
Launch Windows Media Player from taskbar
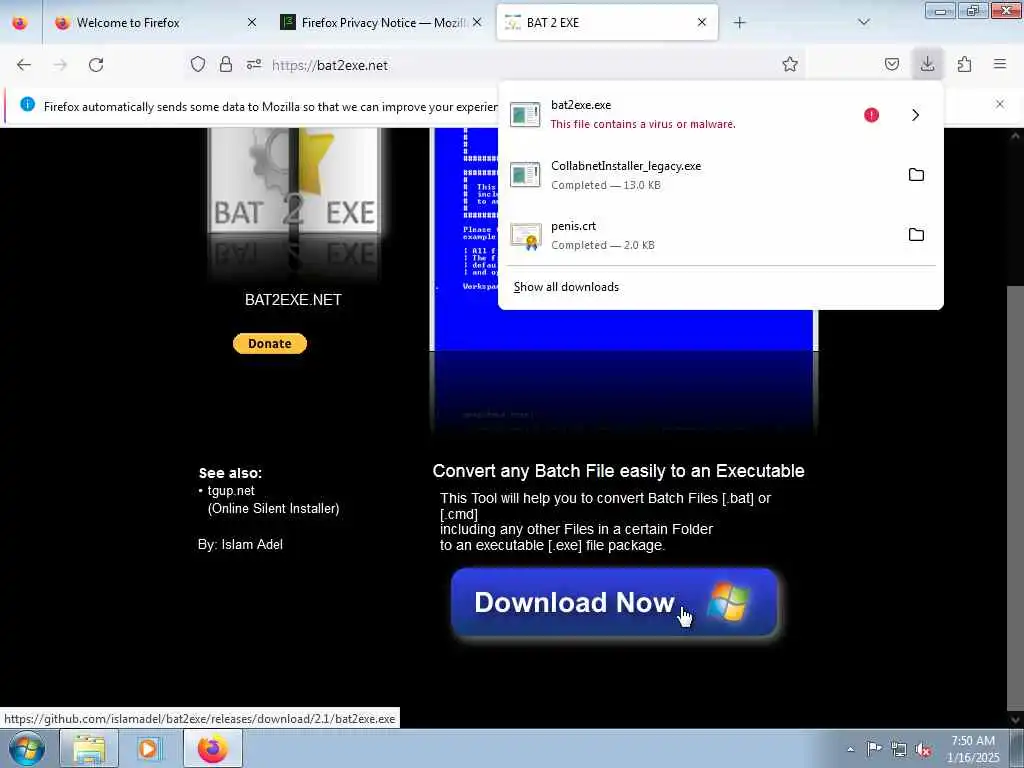pos(150,748)
